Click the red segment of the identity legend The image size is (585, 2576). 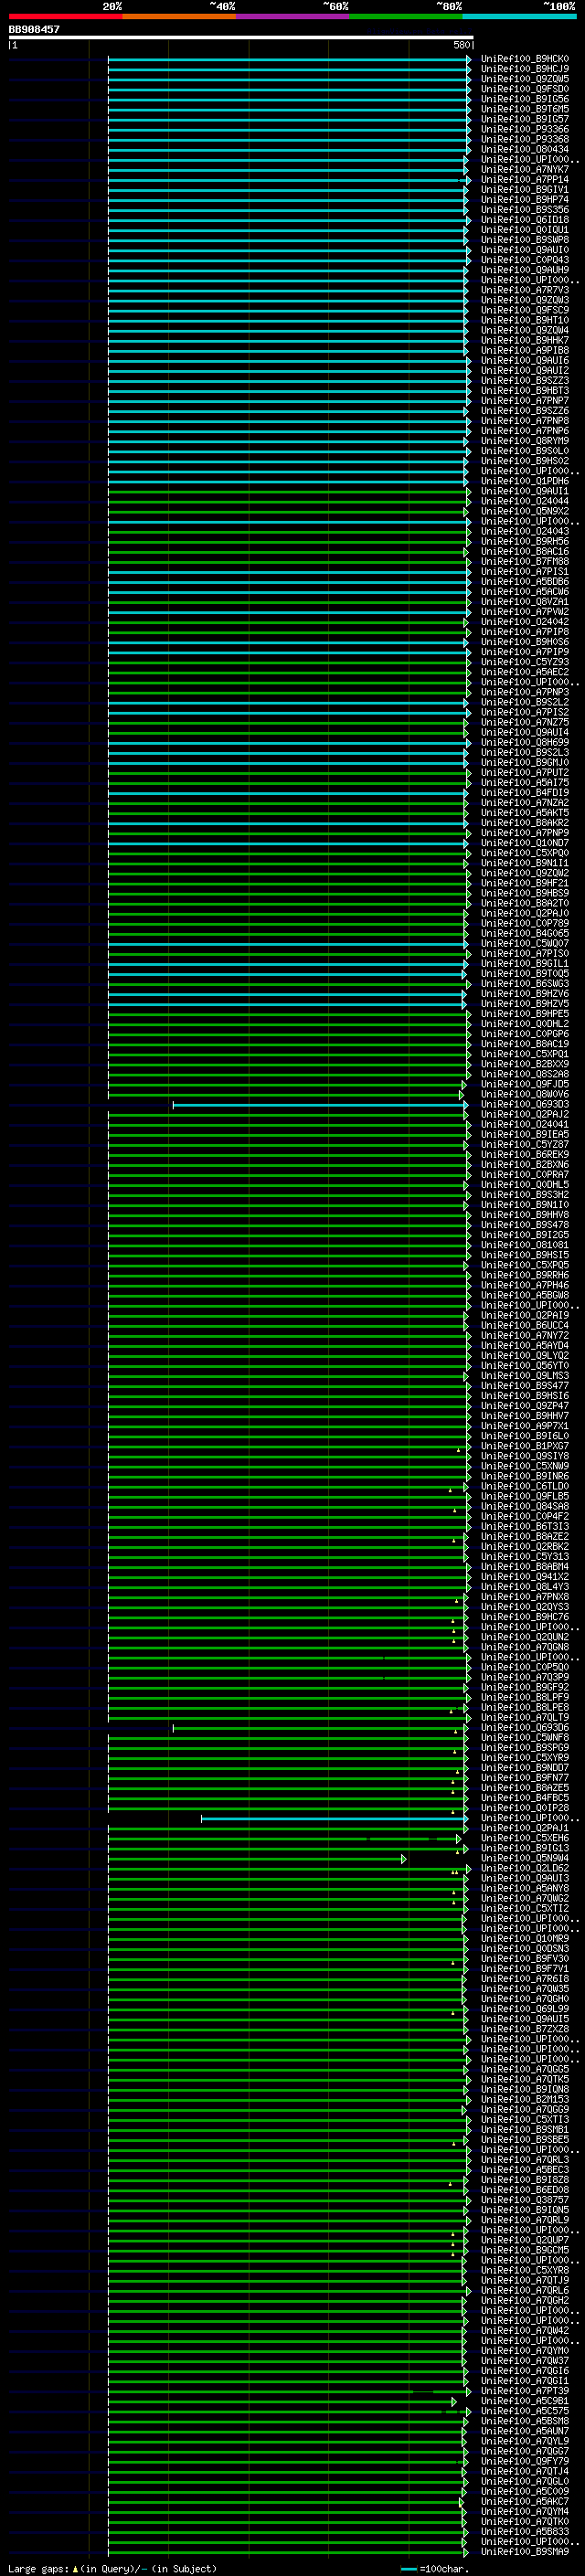click(x=65, y=16)
